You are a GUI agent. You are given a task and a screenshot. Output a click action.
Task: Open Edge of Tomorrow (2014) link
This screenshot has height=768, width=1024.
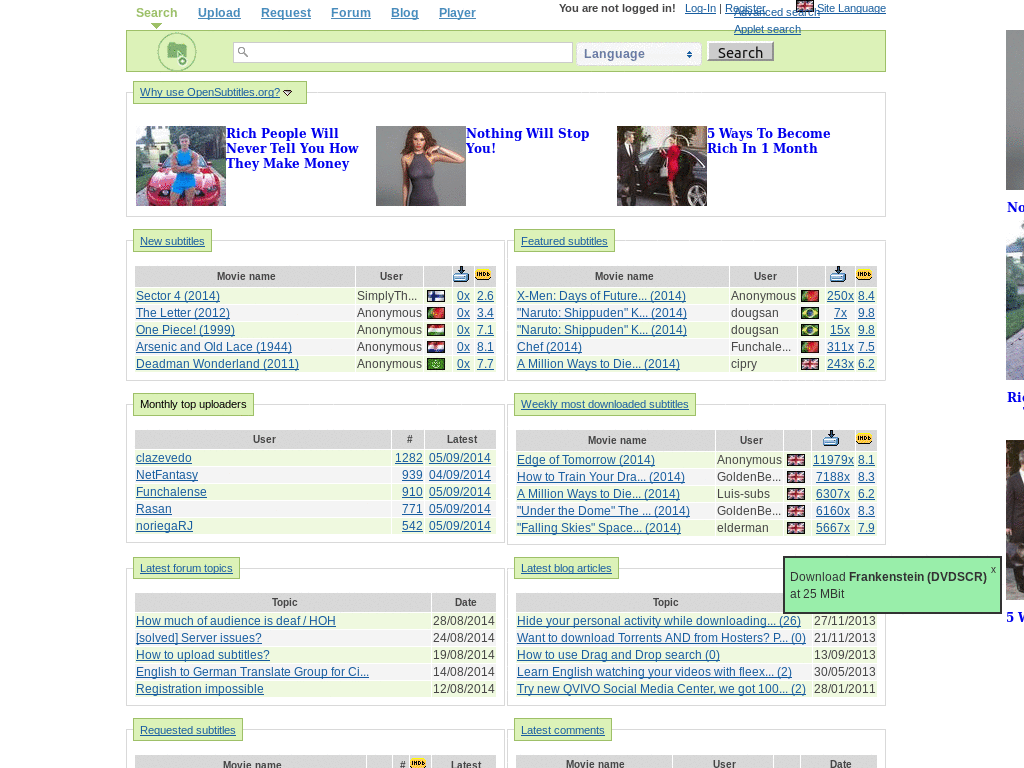coord(586,460)
